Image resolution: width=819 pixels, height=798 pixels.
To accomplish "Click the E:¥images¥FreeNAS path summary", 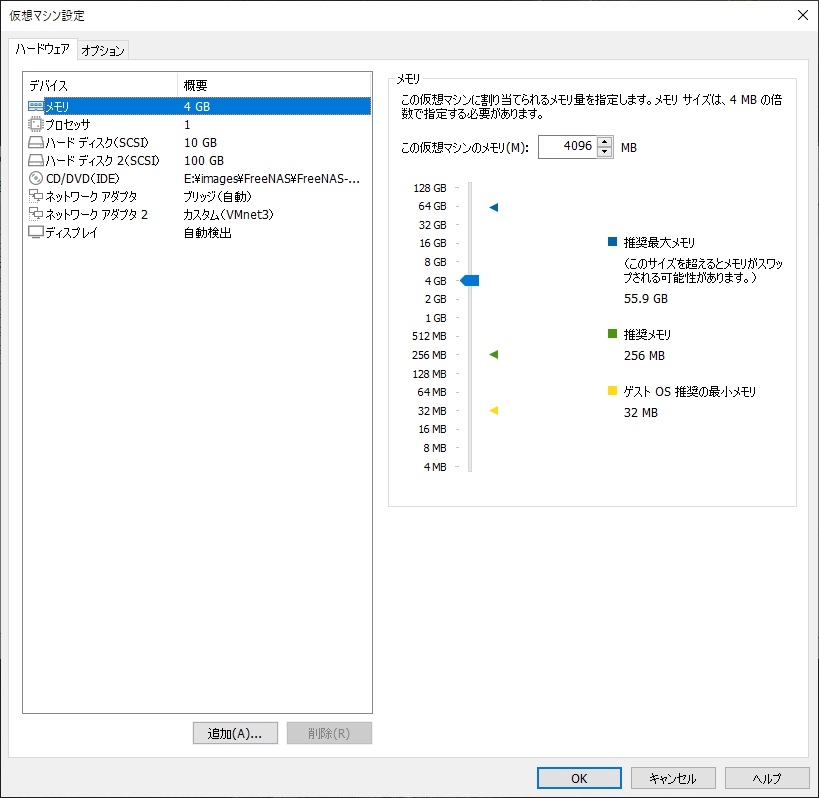I will [x=272, y=179].
